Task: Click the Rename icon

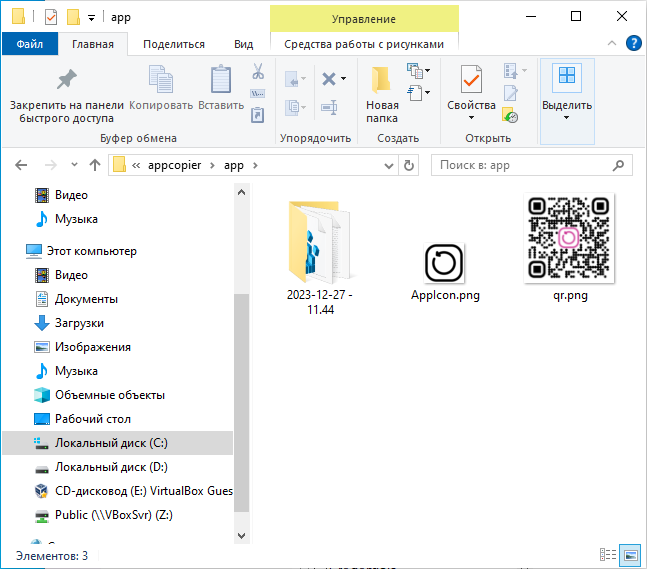Action: [x=329, y=108]
